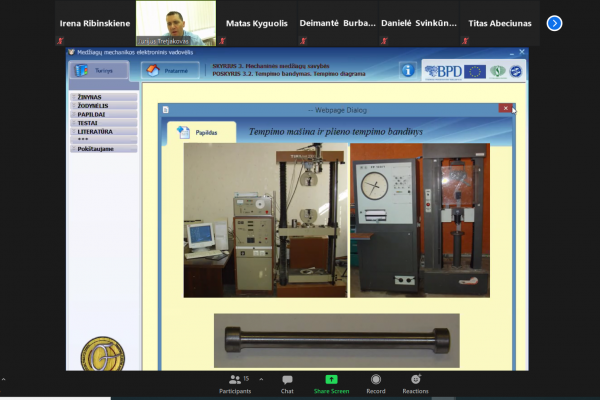This screenshot has width=600, height=400.
Task: Select the Papildas tab in dialog
Action: click(202, 133)
